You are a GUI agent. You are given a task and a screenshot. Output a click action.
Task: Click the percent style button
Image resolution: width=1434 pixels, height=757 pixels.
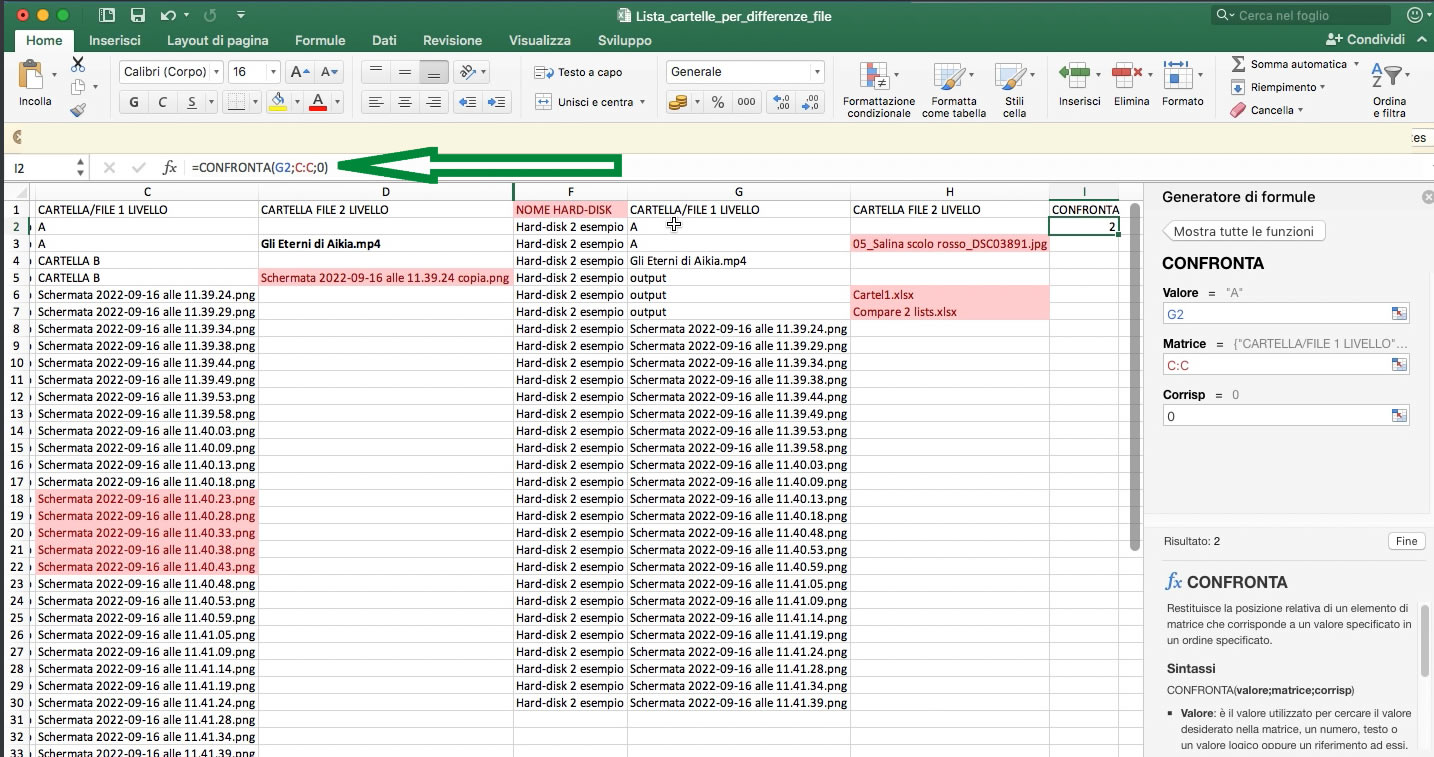(x=718, y=102)
